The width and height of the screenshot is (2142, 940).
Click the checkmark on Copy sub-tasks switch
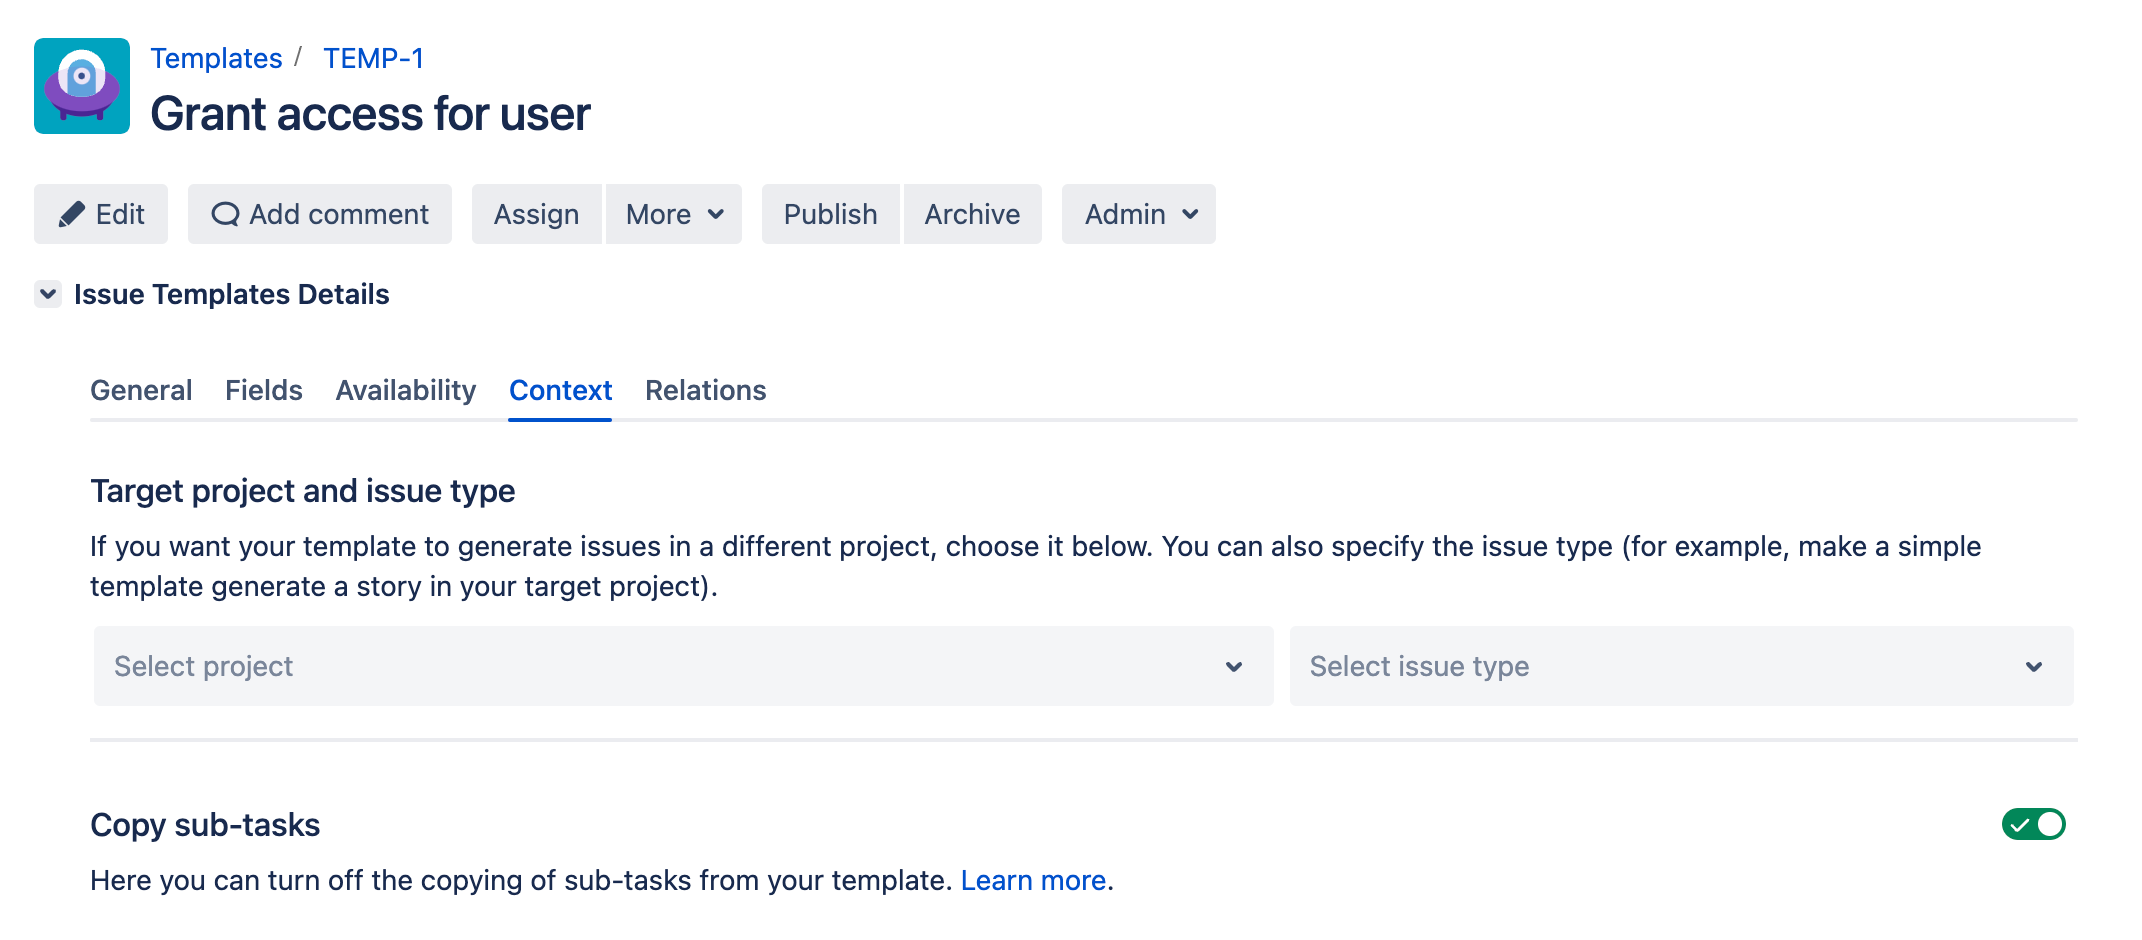coord(2020,825)
